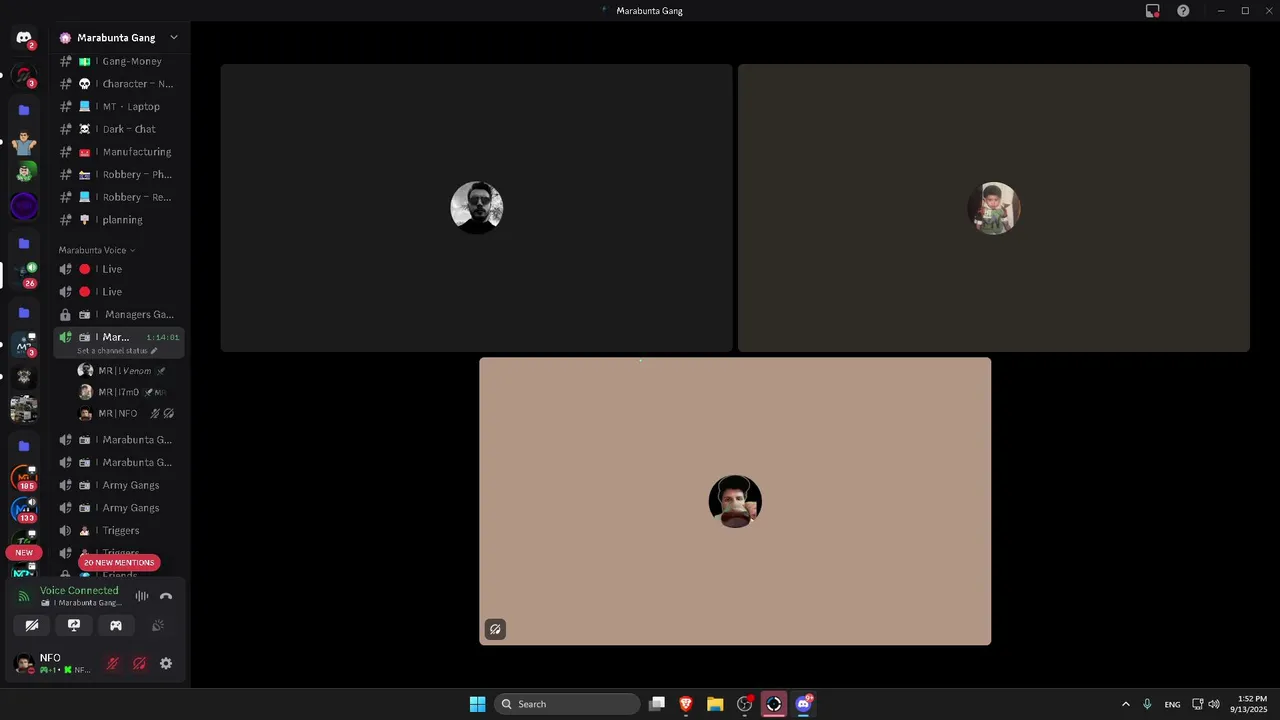Screen dimensions: 1280x720
Task: Open NFO user profile in bottom panel
Action: [x=55, y=663]
